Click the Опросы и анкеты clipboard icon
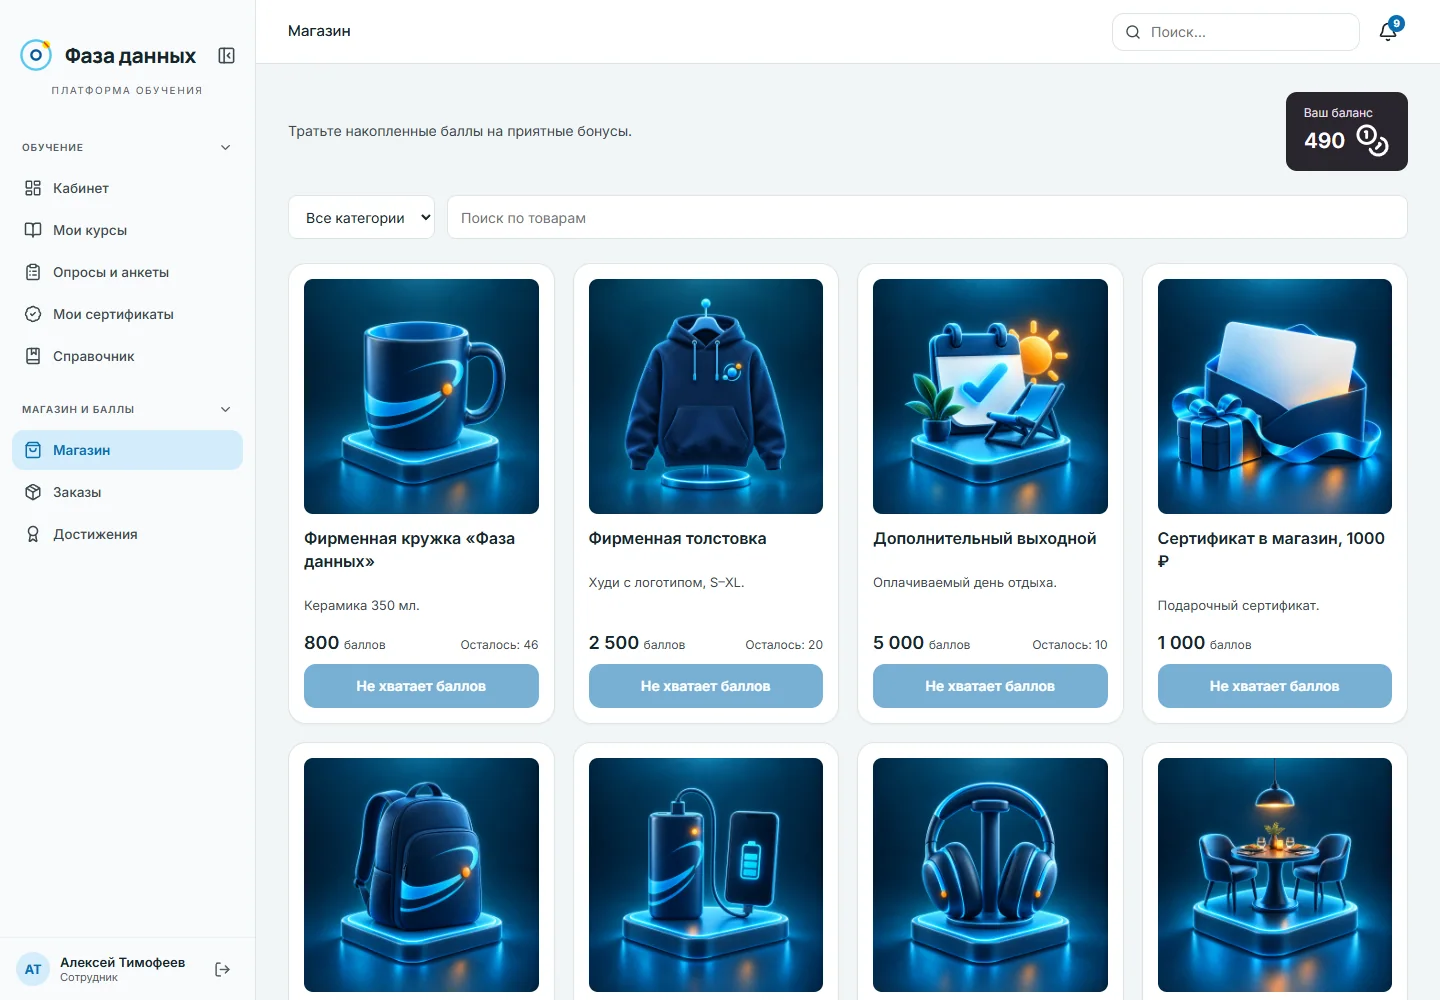Image resolution: width=1440 pixels, height=1000 pixels. click(x=33, y=272)
